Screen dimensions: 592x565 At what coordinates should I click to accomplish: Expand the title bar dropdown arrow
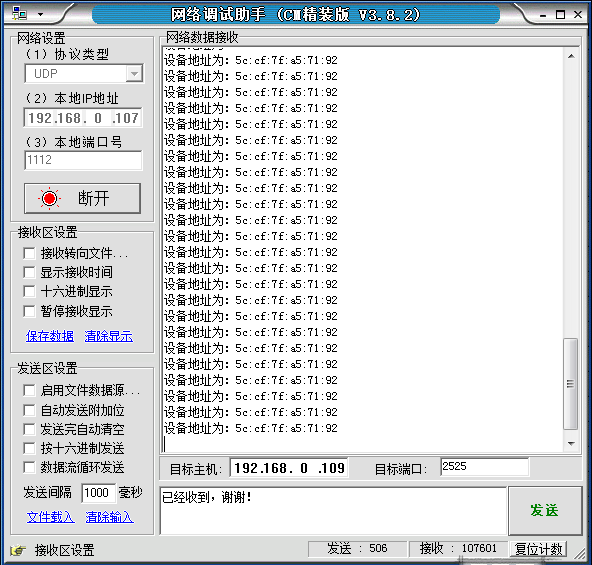click(x=40, y=15)
